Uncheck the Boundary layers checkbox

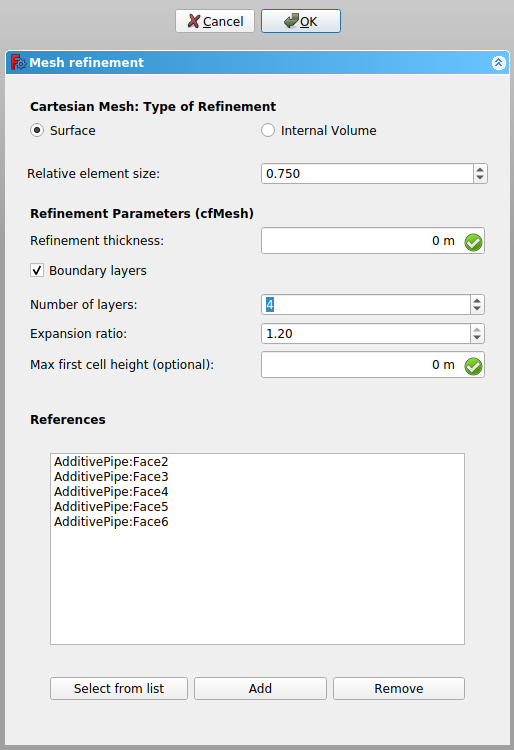pos(37,270)
